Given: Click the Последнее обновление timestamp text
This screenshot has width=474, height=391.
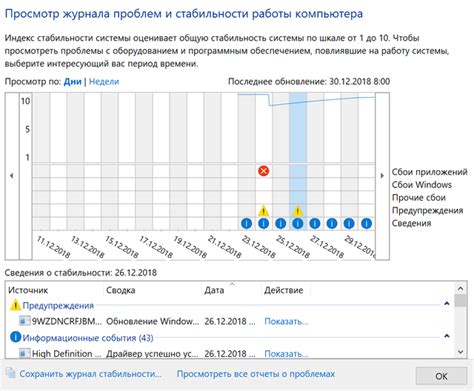Looking at the screenshot, I should click(309, 82).
